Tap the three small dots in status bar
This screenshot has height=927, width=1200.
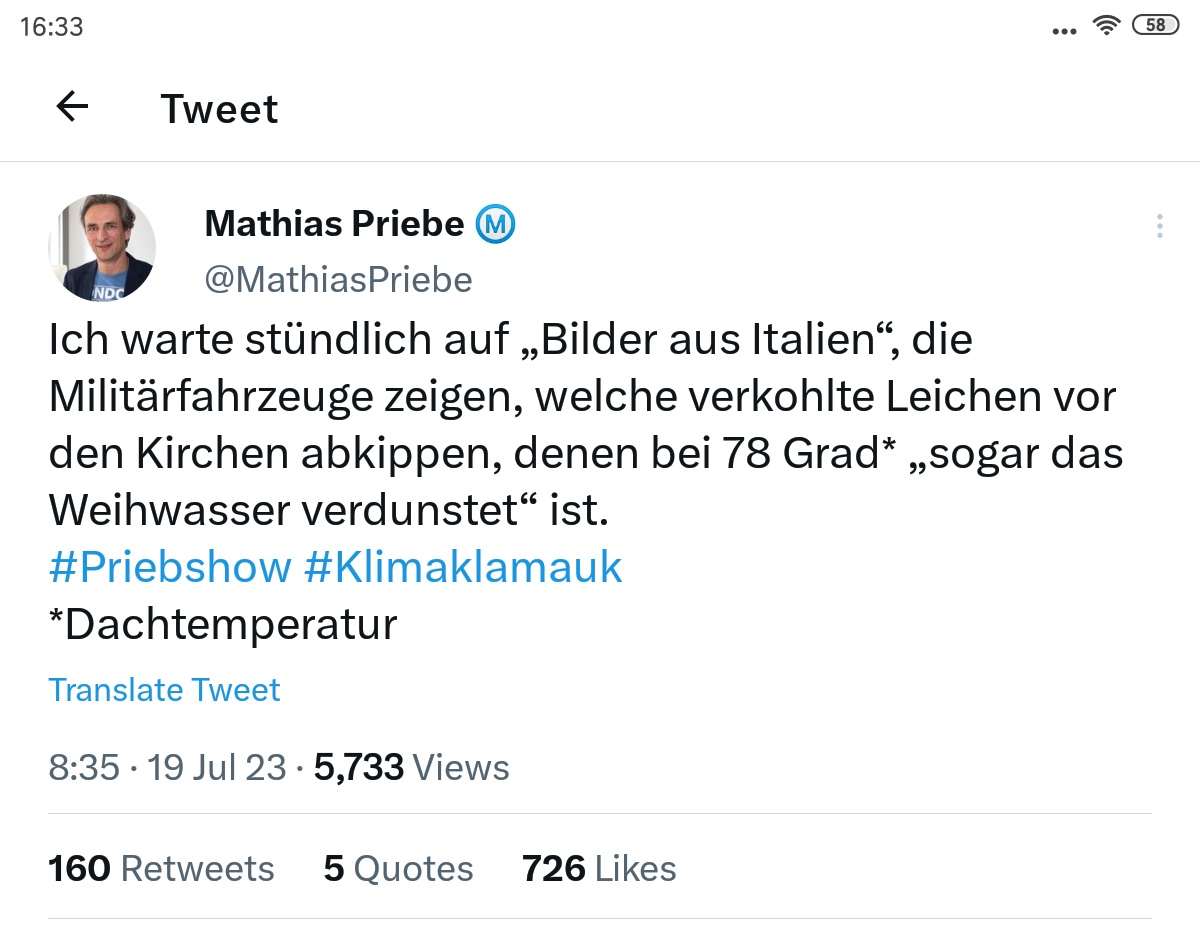pos(1065,30)
